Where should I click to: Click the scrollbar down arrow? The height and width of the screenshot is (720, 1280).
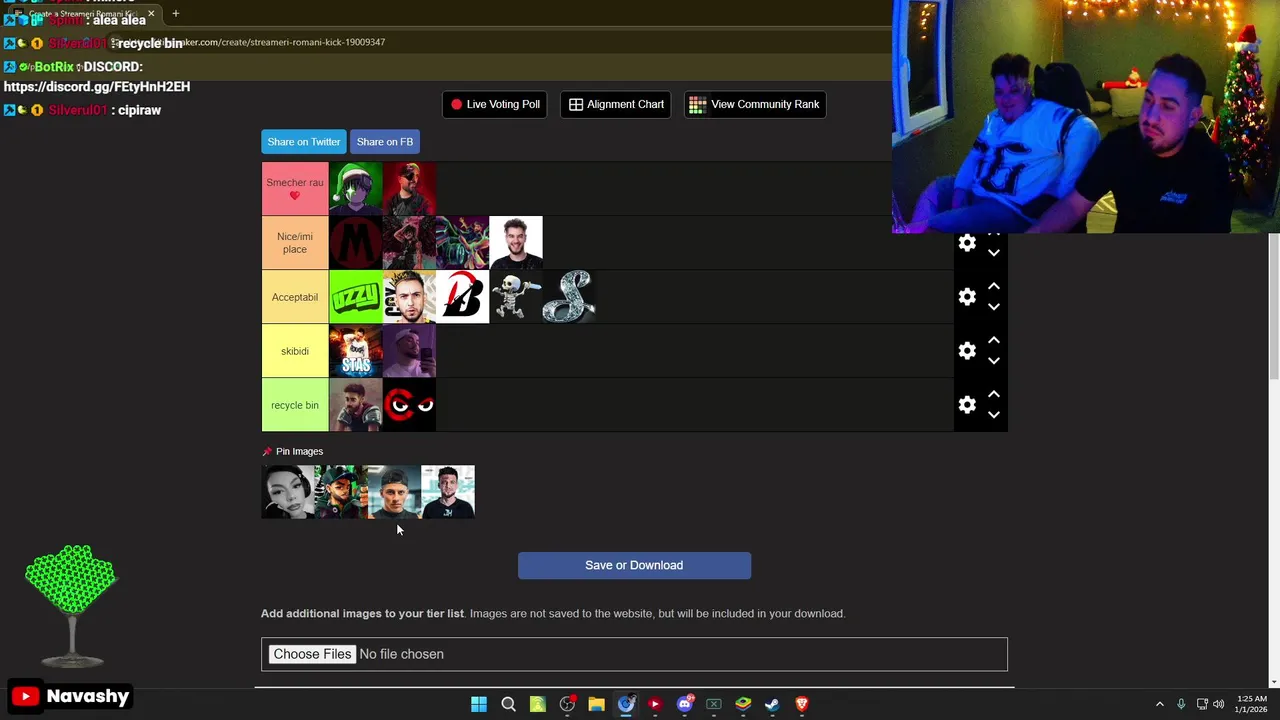tap(1273, 682)
